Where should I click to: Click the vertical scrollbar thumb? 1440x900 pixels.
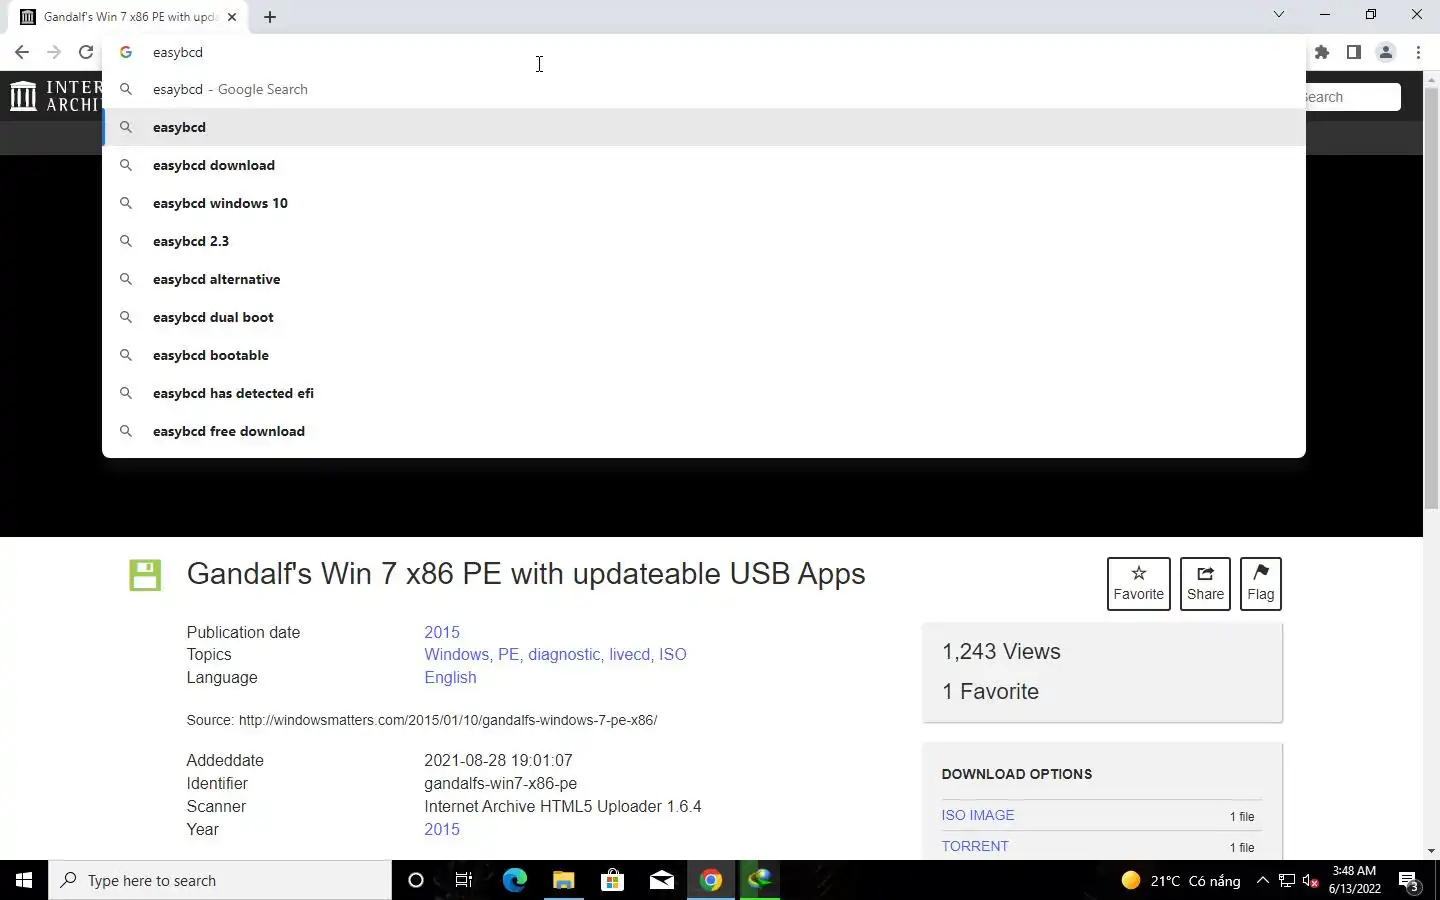[1431, 298]
